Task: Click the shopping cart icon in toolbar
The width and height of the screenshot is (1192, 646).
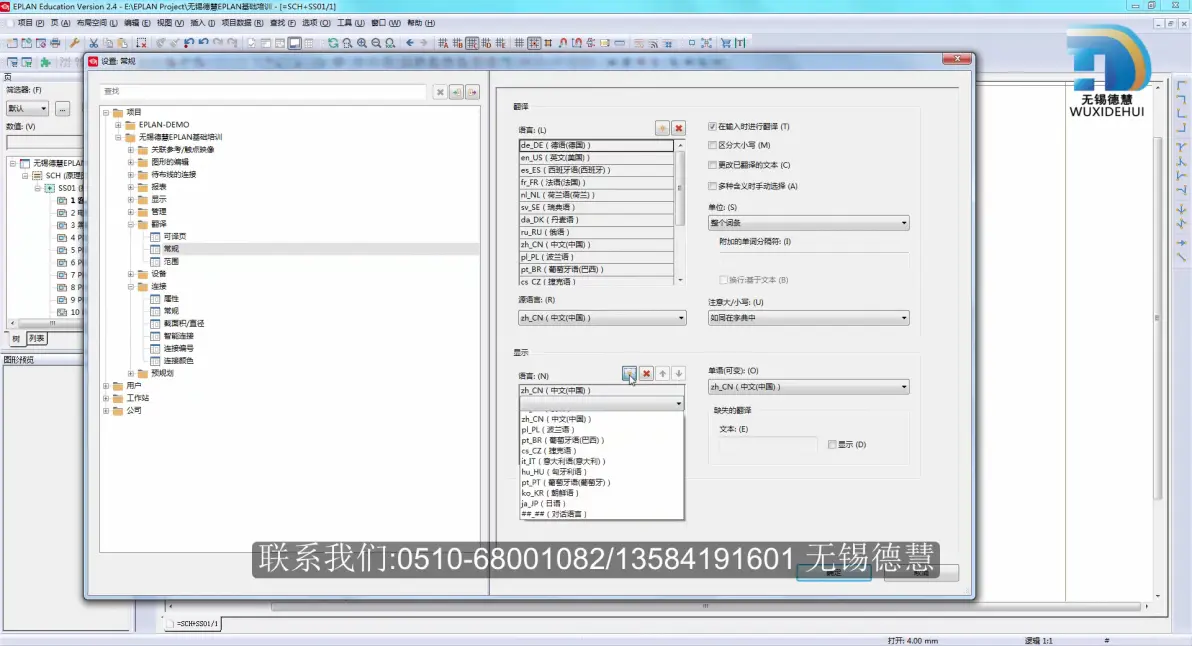Action: point(726,43)
